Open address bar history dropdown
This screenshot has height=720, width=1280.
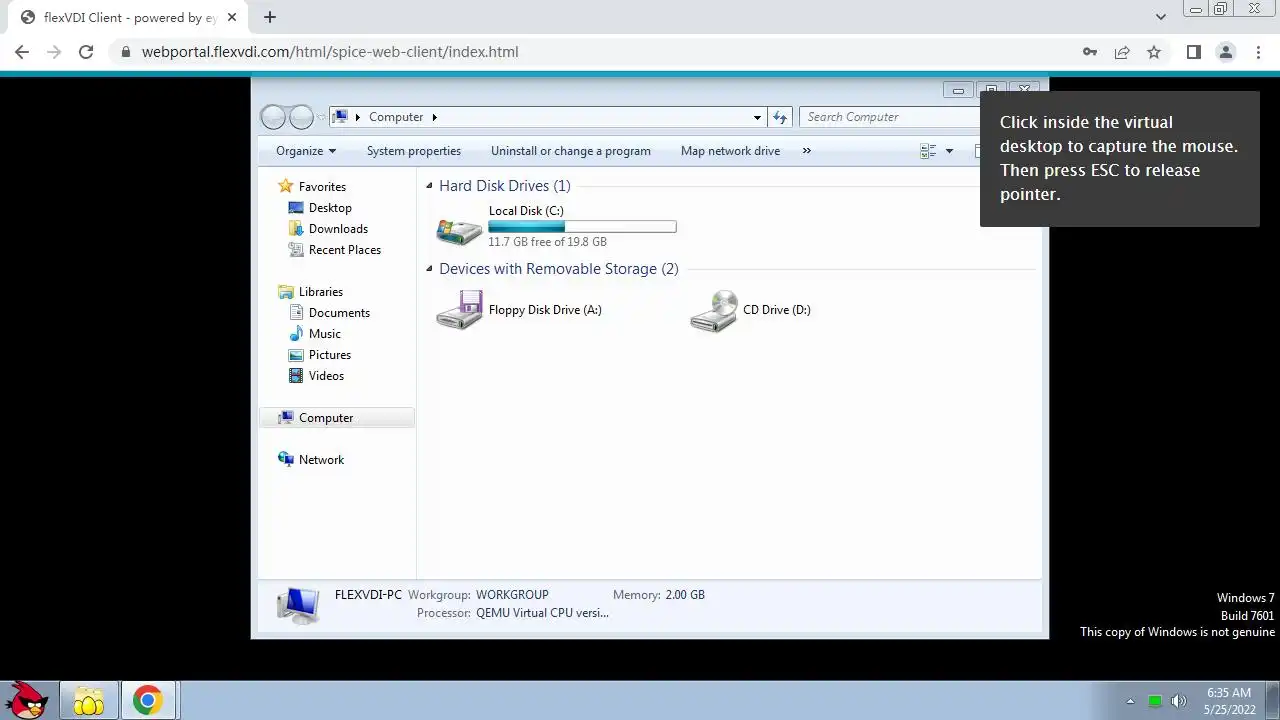click(x=757, y=117)
